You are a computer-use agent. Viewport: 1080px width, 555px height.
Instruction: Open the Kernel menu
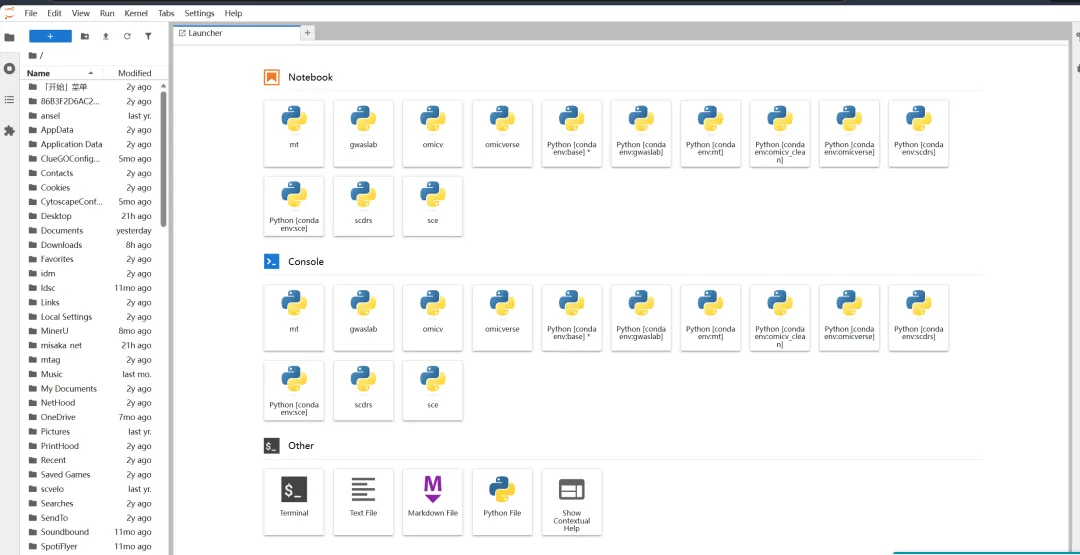pos(136,13)
